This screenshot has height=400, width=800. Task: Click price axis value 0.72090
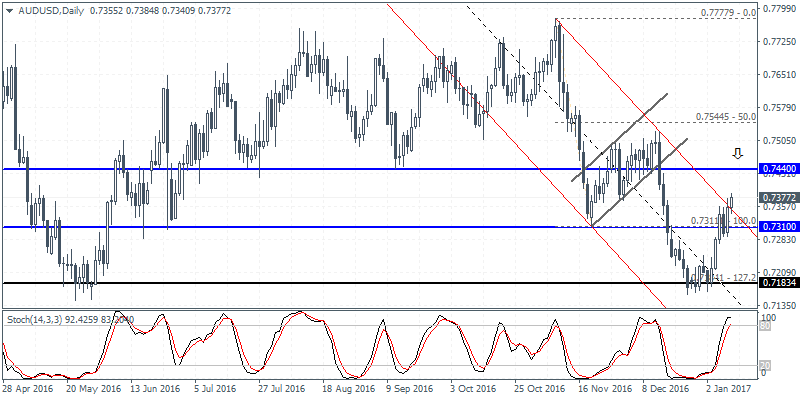[x=779, y=272]
